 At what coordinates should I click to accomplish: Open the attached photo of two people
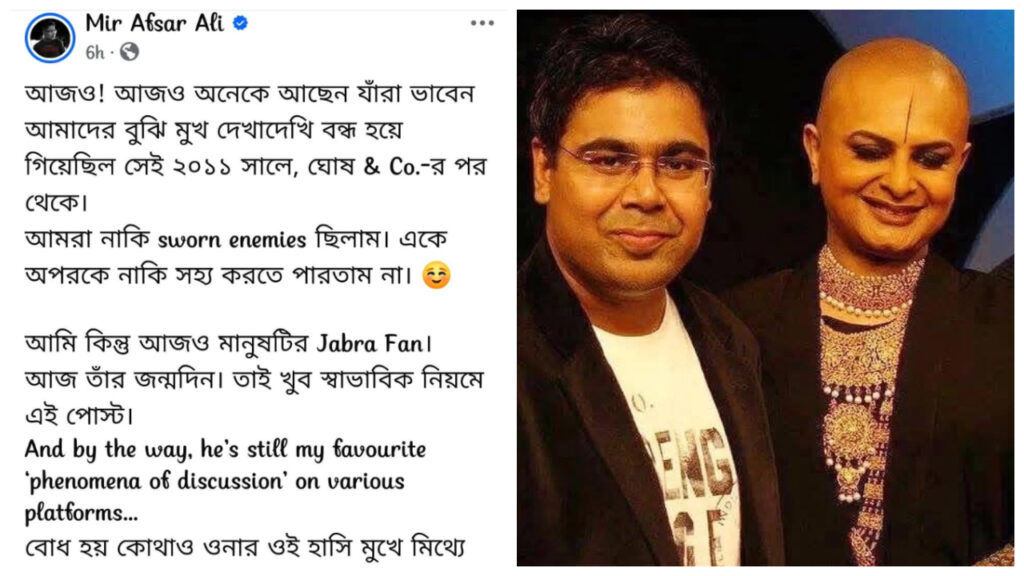(765, 288)
